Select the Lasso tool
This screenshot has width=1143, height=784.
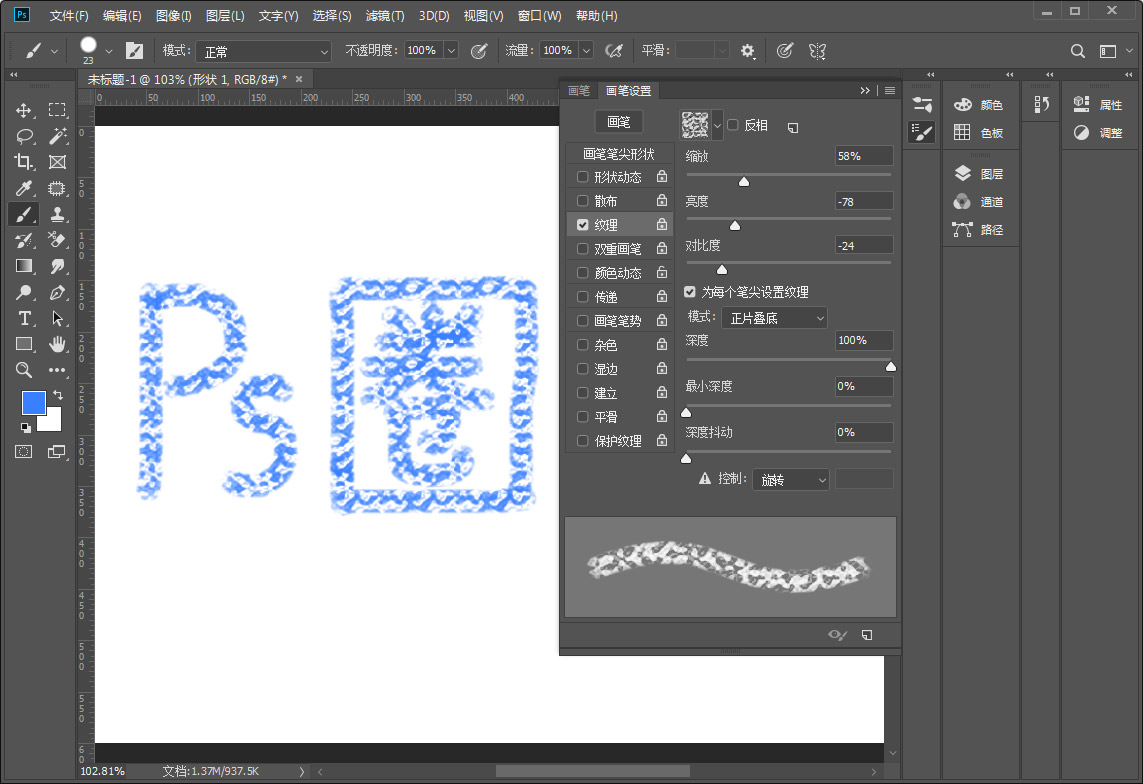pyautogui.click(x=23, y=136)
